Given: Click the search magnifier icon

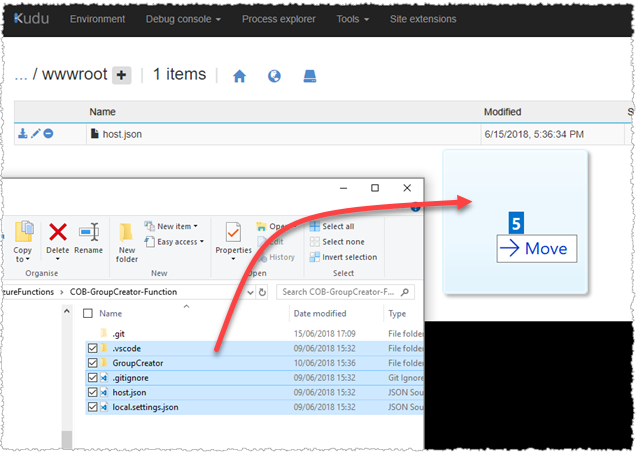Looking at the screenshot, I should (x=405, y=292).
